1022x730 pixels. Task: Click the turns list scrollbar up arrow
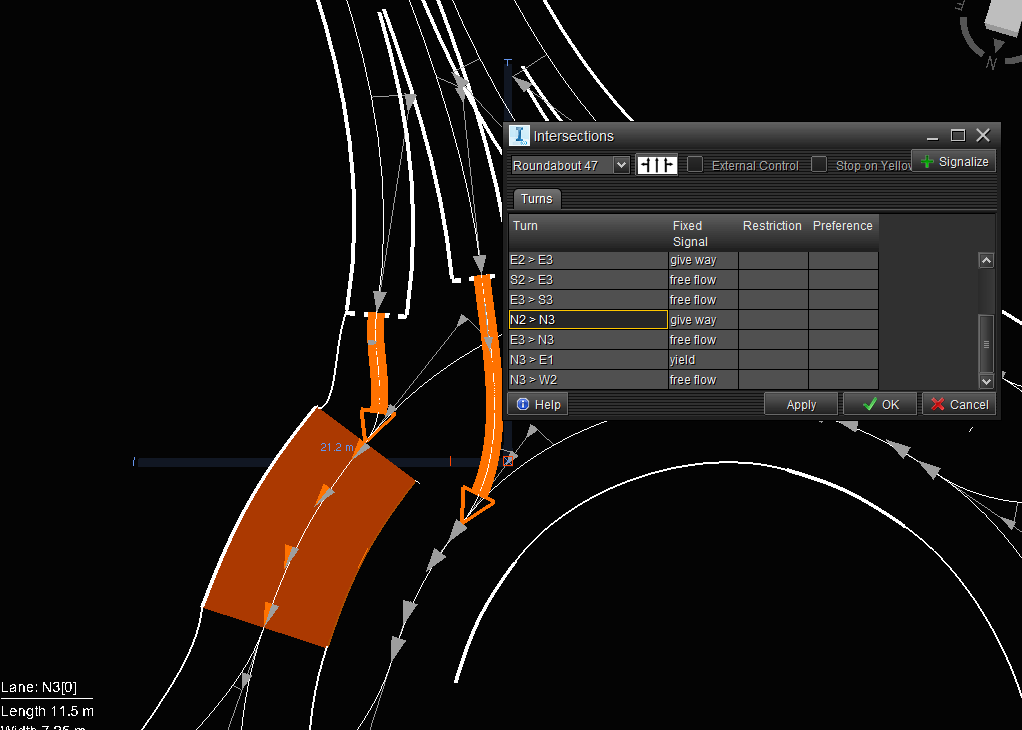click(x=986, y=259)
